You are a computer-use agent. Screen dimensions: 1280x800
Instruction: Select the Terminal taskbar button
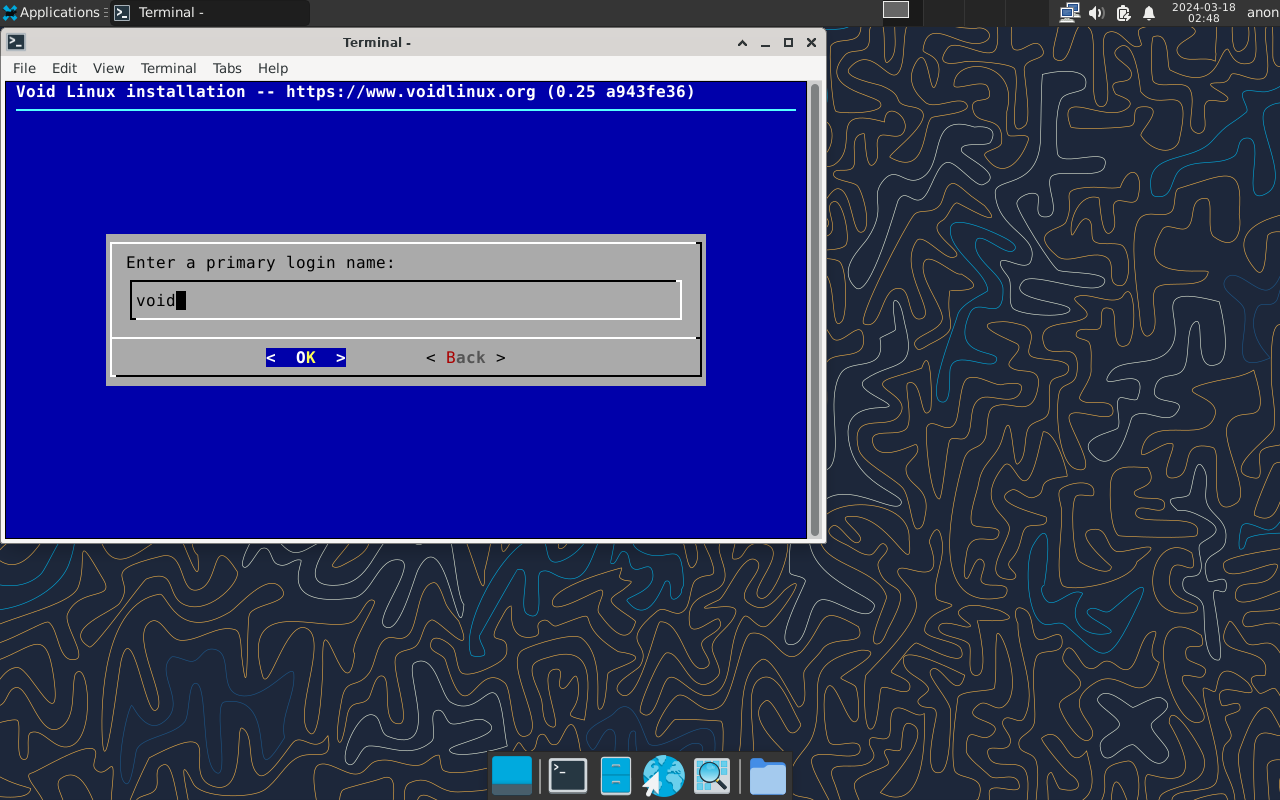coord(210,13)
